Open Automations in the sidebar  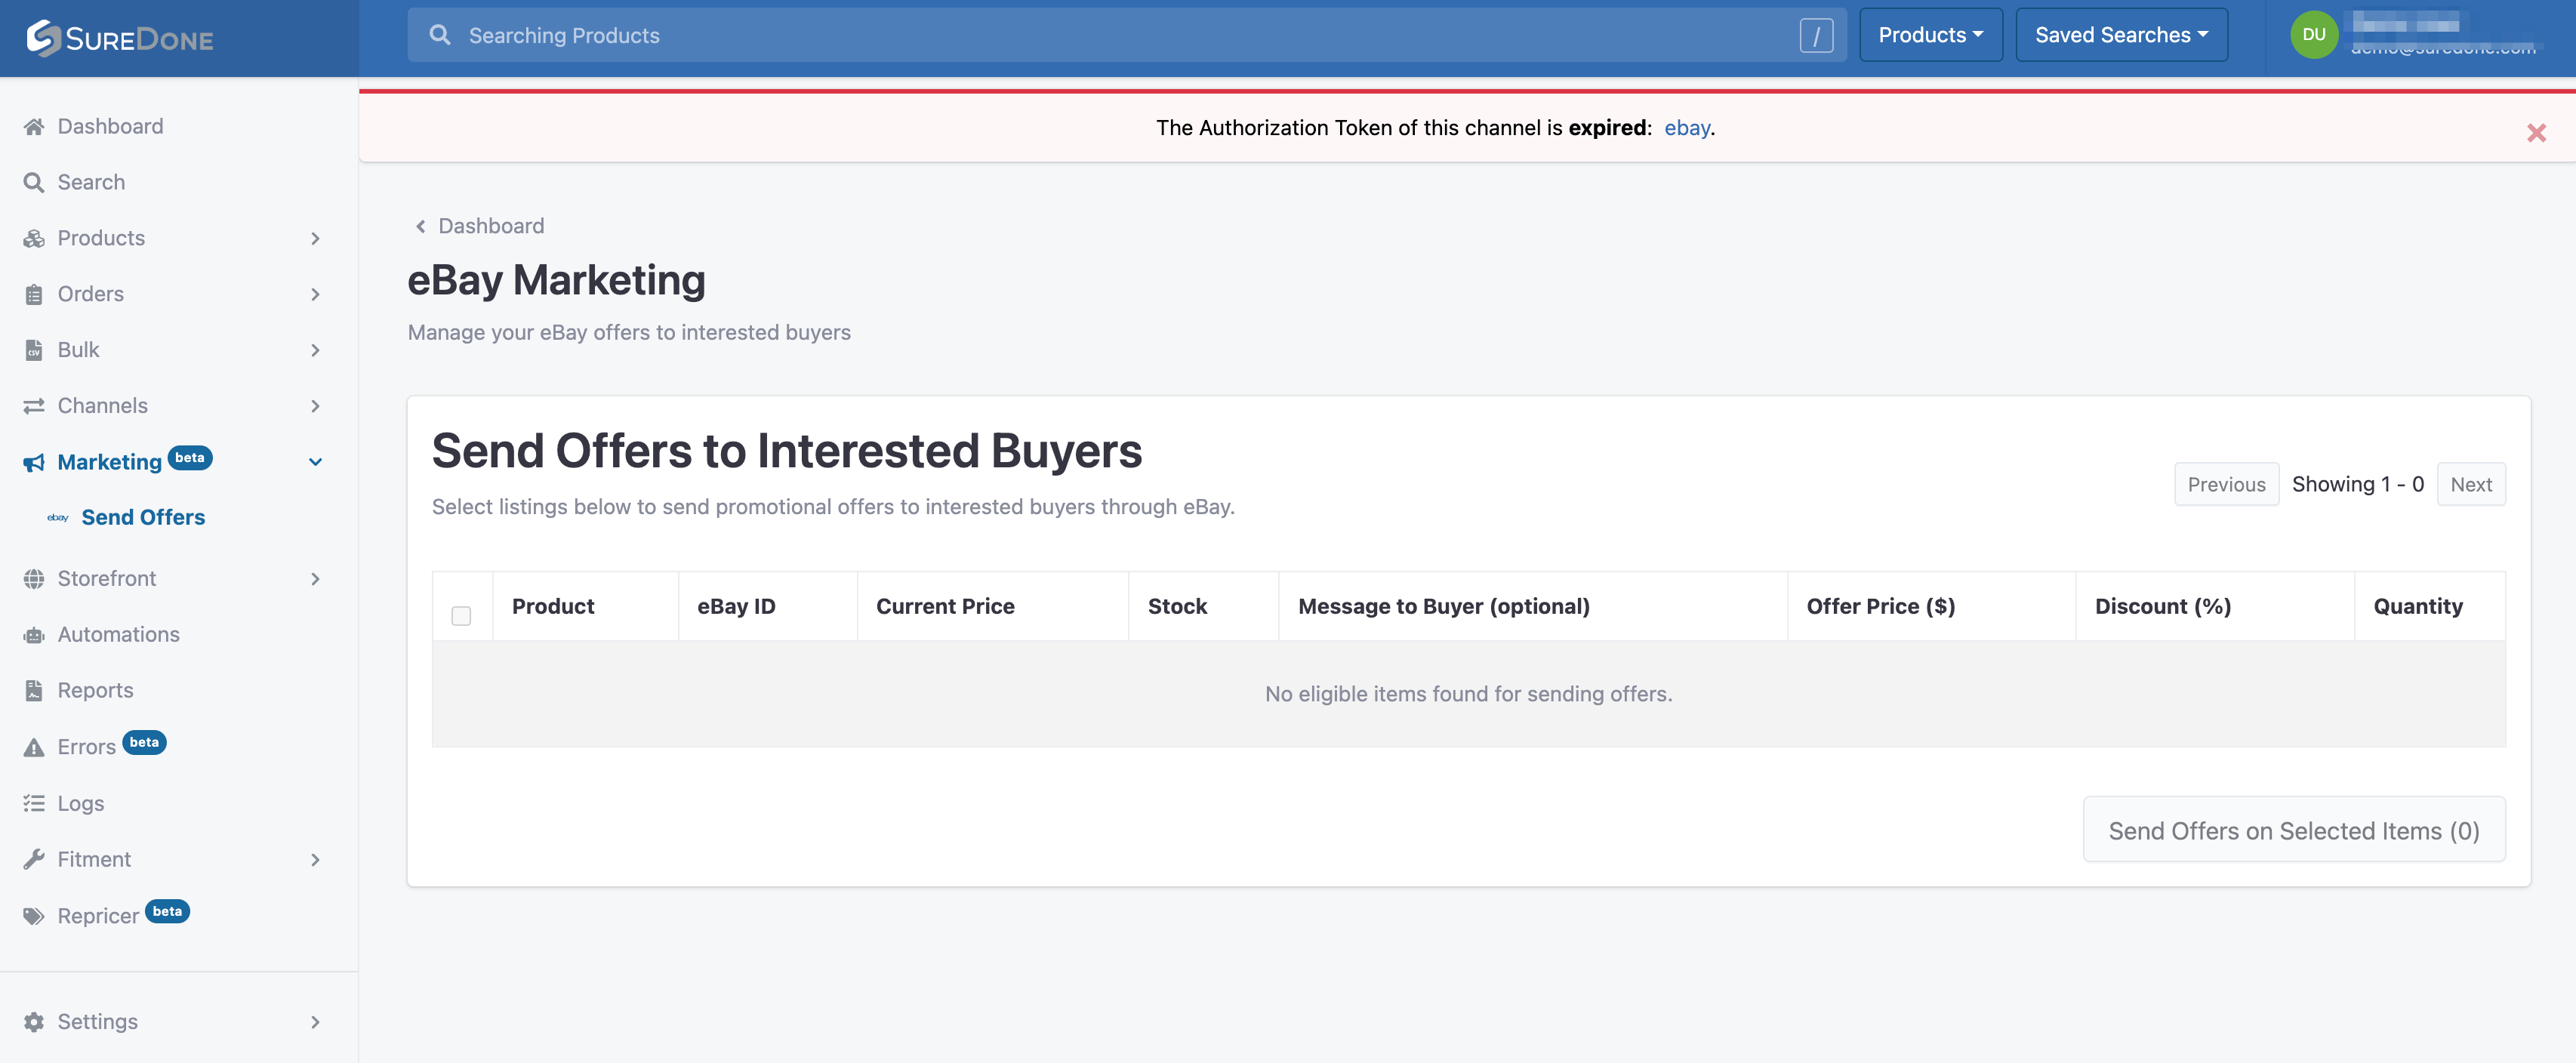point(118,635)
